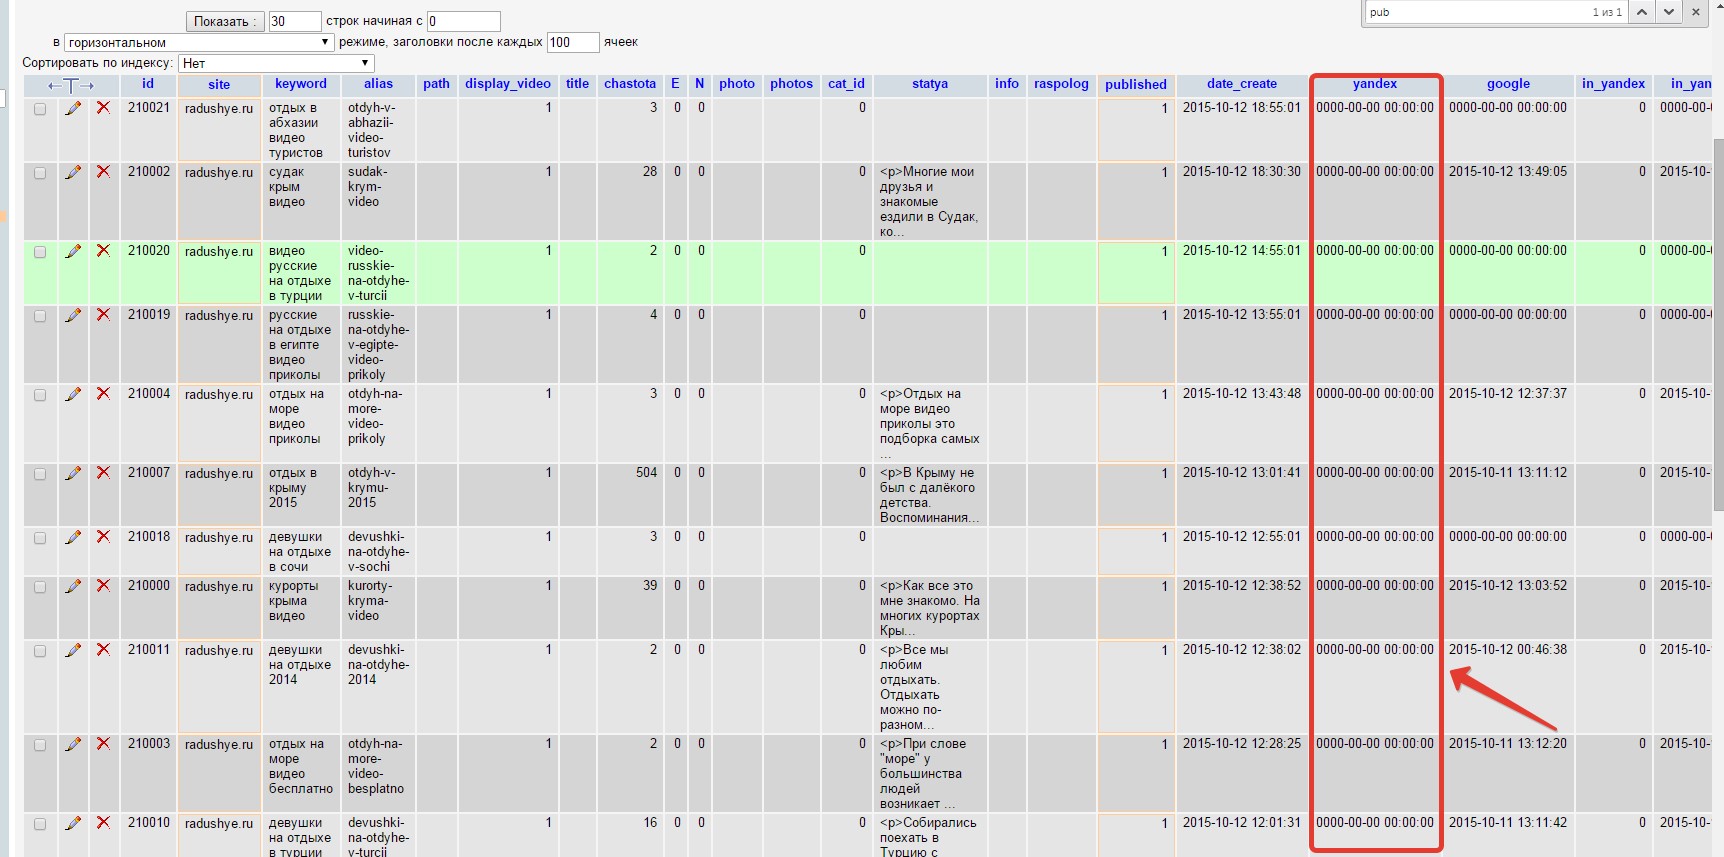Delete row 210003 with the red X
Image resolution: width=1724 pixels, height=857 pixels.
point(103,743)
